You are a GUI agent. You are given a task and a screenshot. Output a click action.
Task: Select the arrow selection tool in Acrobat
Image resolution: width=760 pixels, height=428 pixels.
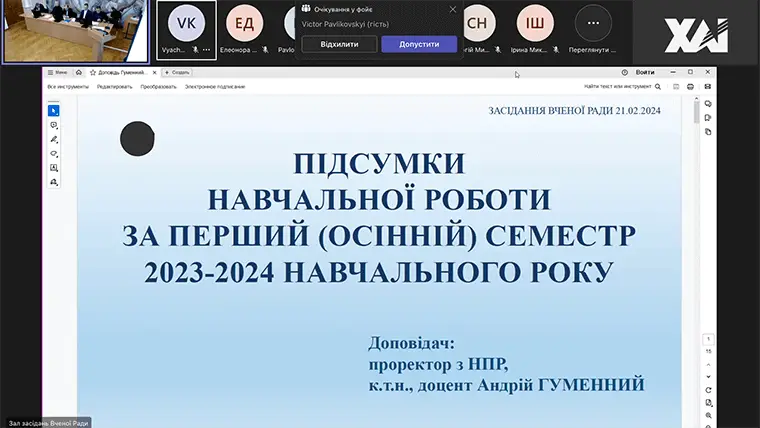pos(54,110)
